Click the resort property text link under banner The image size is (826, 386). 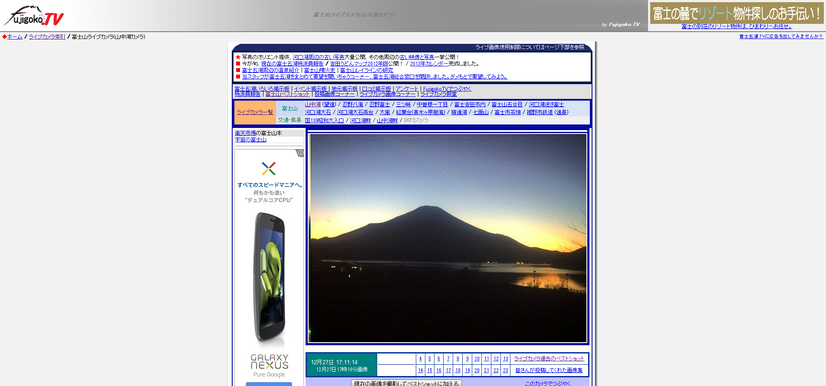tap(736, 26)
